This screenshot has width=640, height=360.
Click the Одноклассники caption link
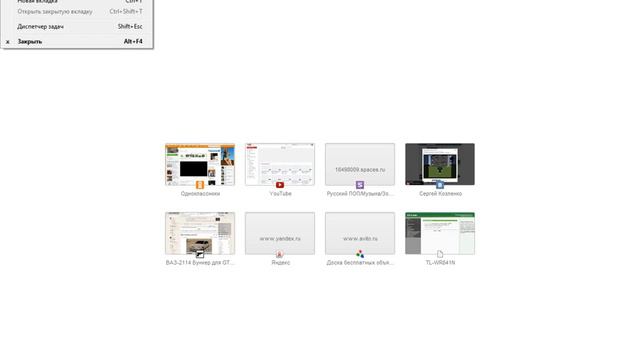(200, 194)
